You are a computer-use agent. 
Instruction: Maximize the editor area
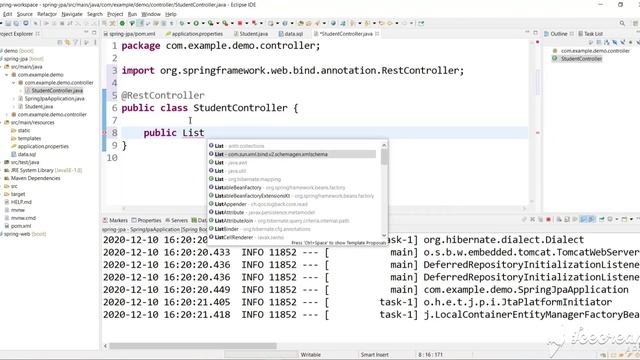point(535,32)
